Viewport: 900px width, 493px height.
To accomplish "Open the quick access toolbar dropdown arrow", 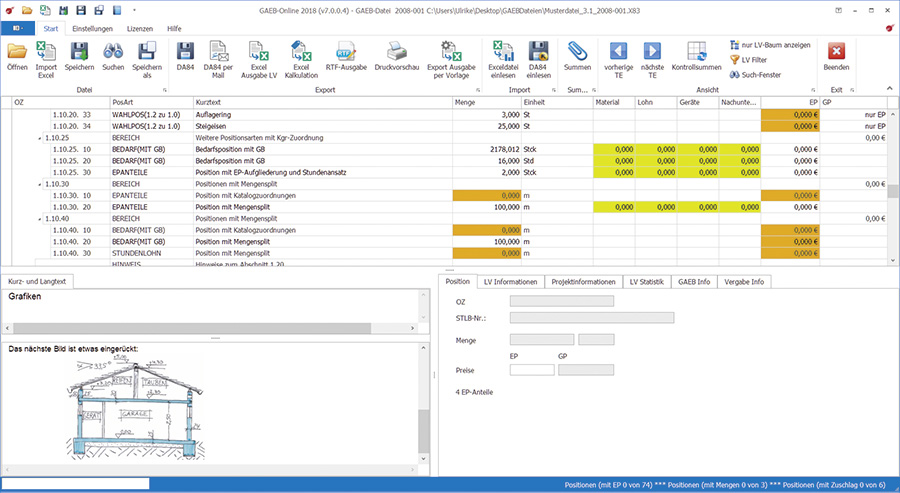I will (134, 10).
